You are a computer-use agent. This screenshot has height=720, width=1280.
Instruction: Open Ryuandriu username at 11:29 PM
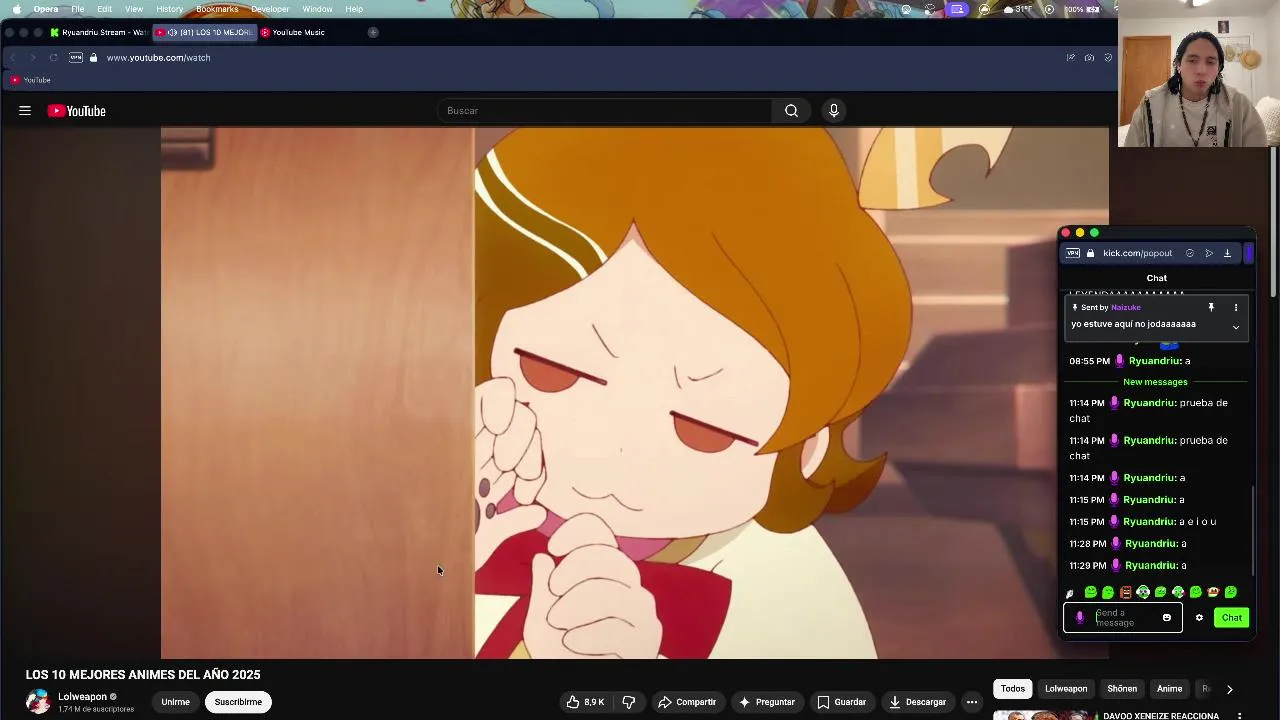(1151, 566)
